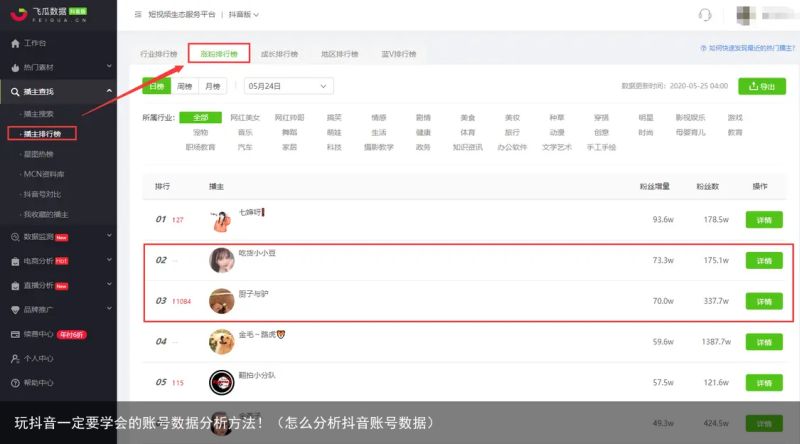Click the avatar of 厨子与驴
800x444 pixels.
click(221, 301)
